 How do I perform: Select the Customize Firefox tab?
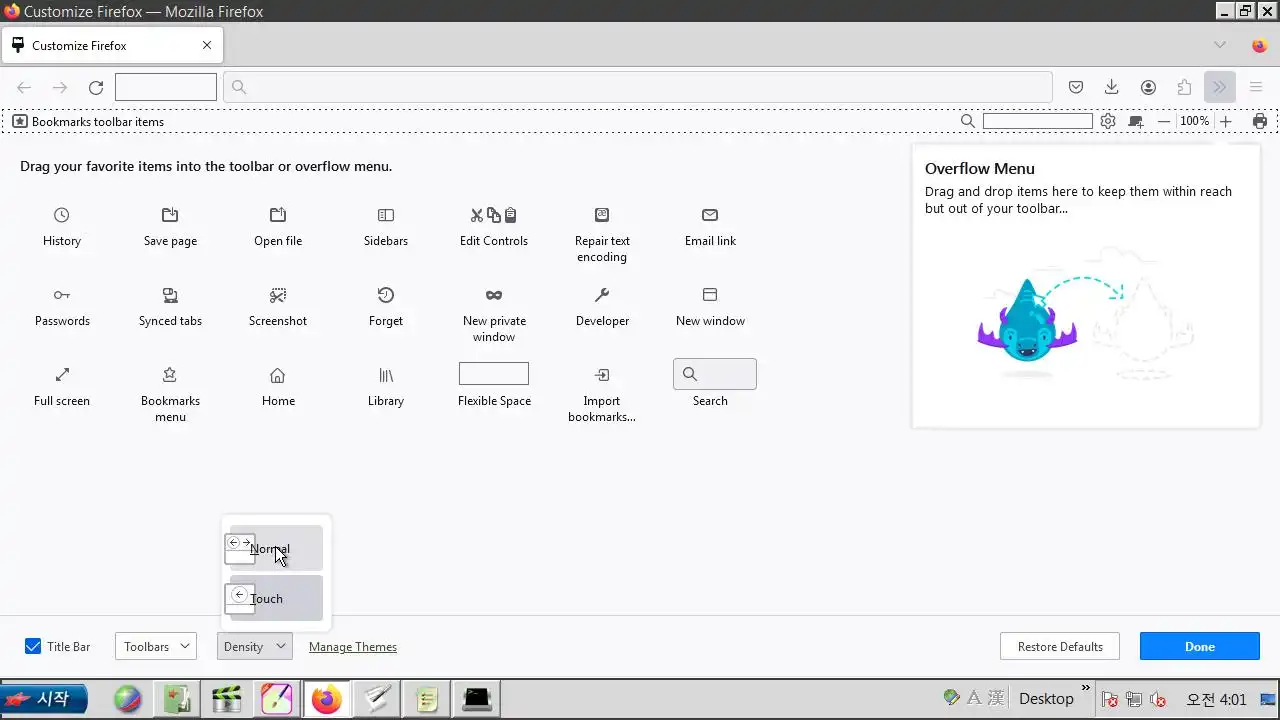click(113, 45)
